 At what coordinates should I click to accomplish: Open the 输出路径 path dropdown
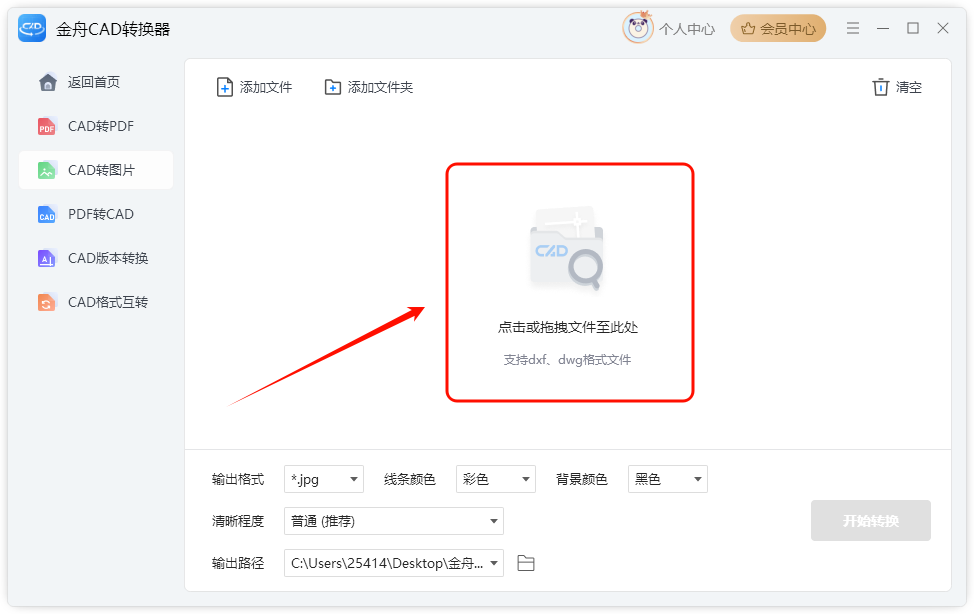394,563
